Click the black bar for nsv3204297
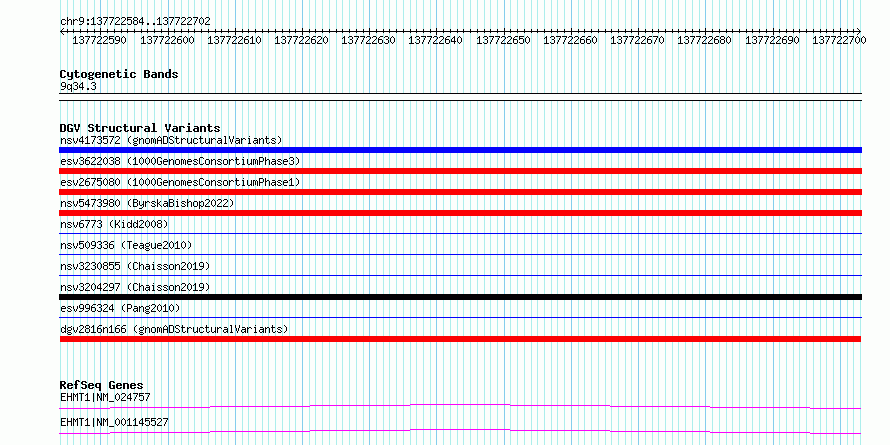890x445 pixels. tap(460, 297)
